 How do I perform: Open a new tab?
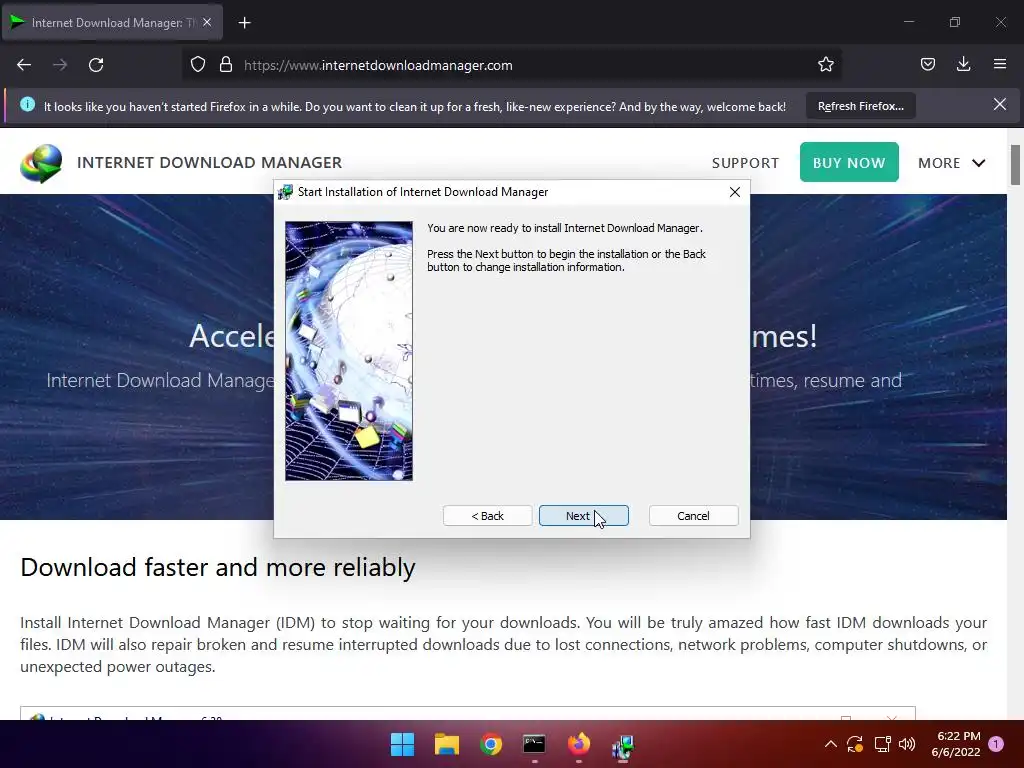tap(244, 23)
